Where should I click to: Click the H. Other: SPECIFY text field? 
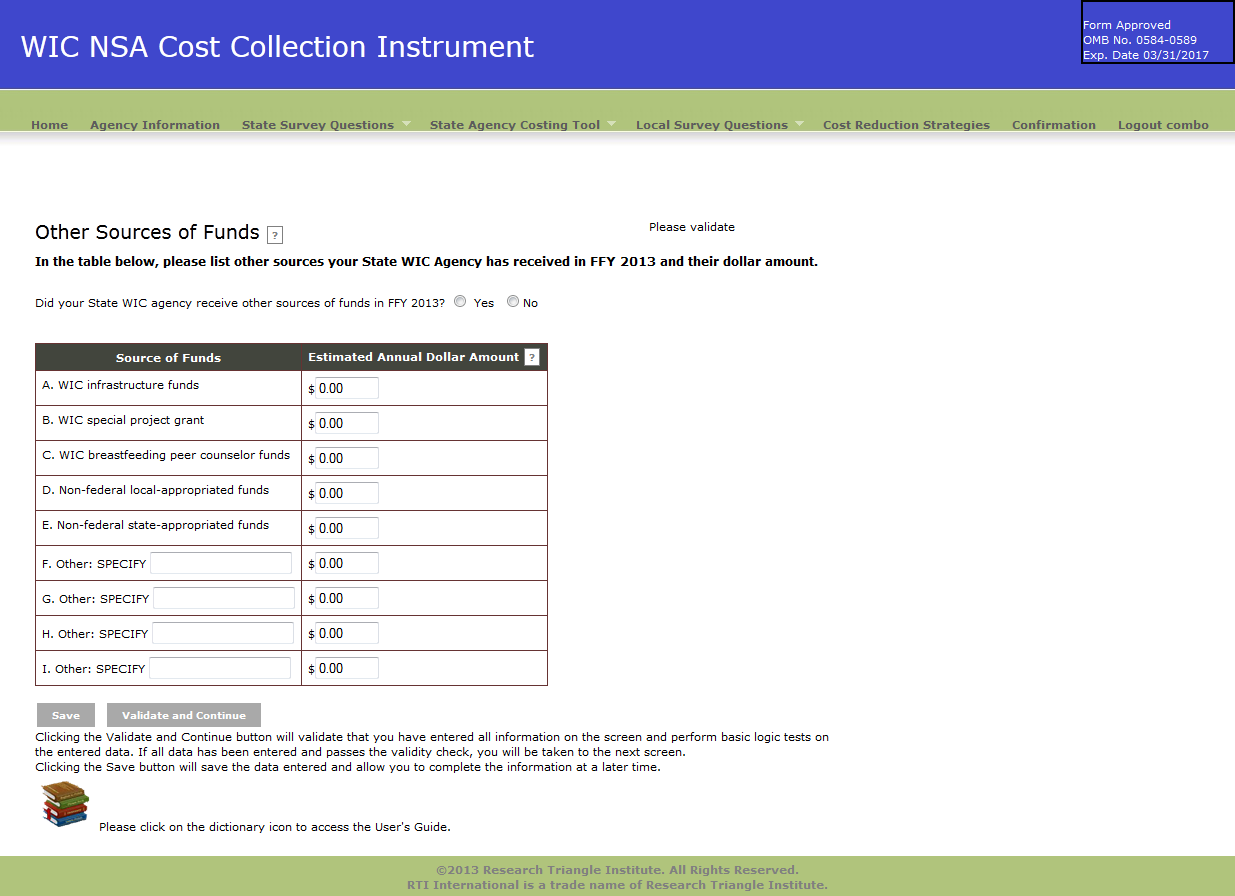[223, 633]
